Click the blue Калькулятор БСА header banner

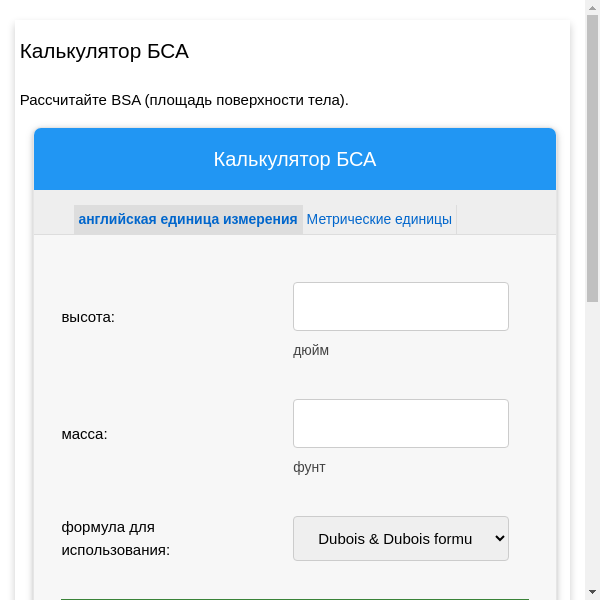(x=294, y=159)
